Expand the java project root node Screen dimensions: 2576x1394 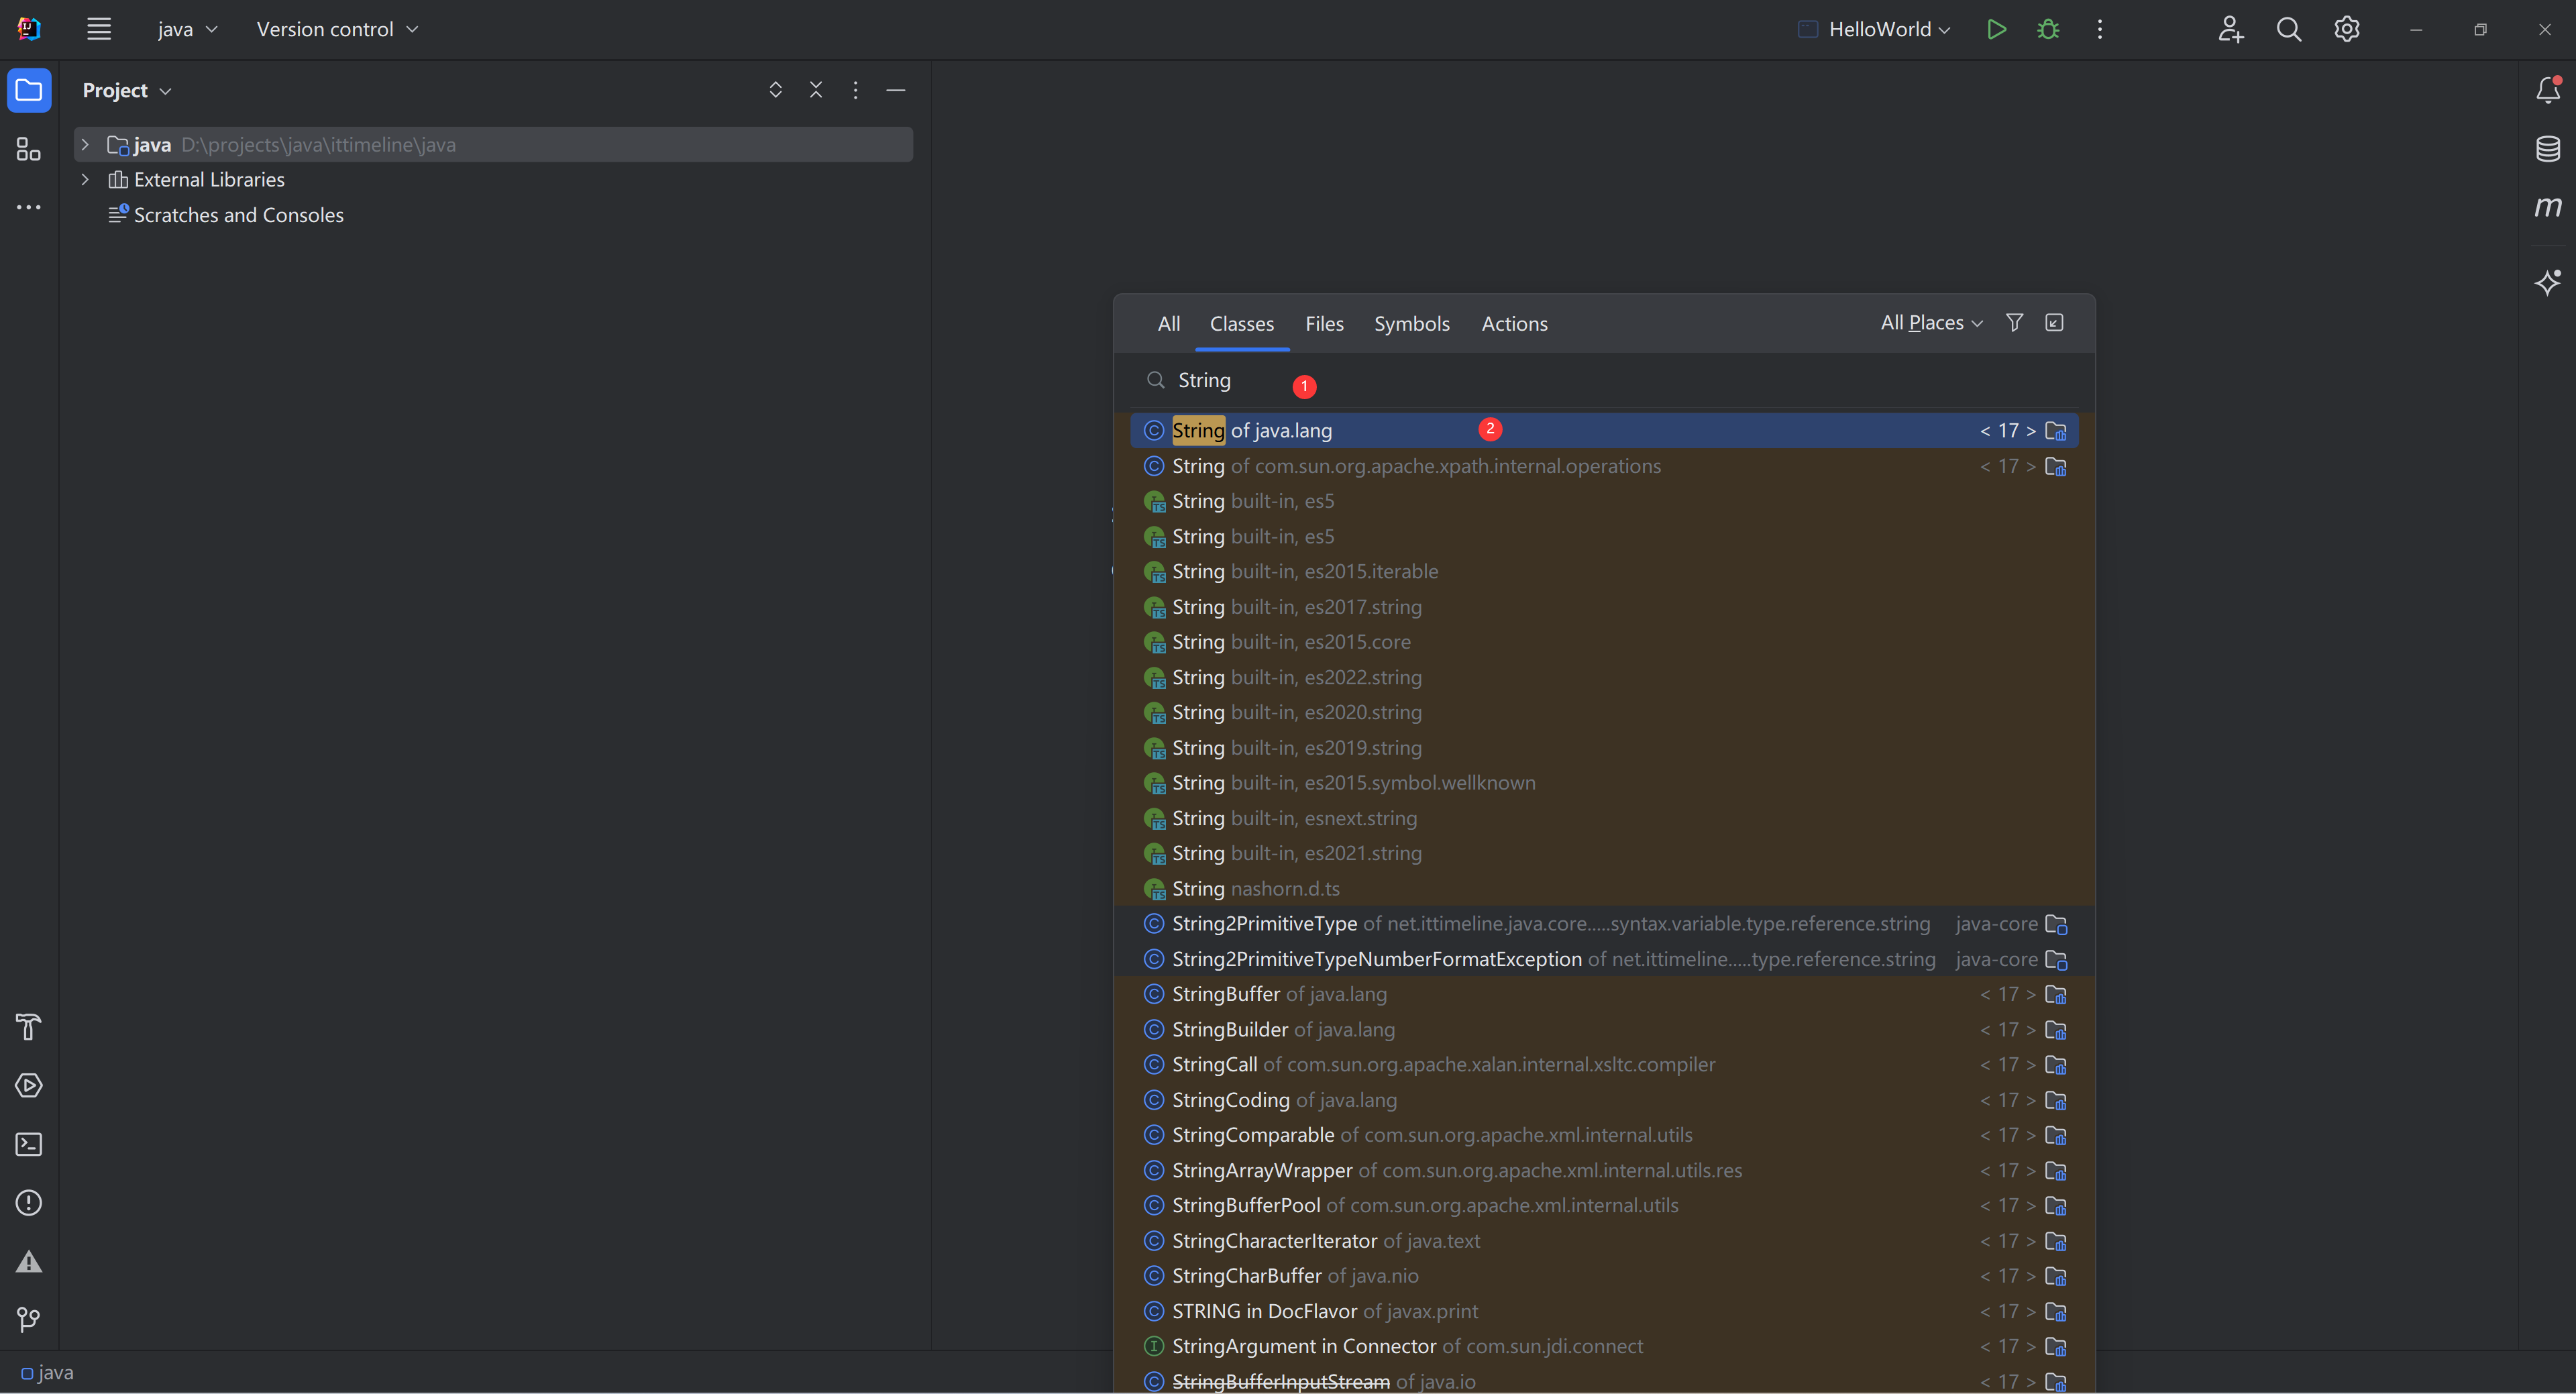[x=85, y=144]
